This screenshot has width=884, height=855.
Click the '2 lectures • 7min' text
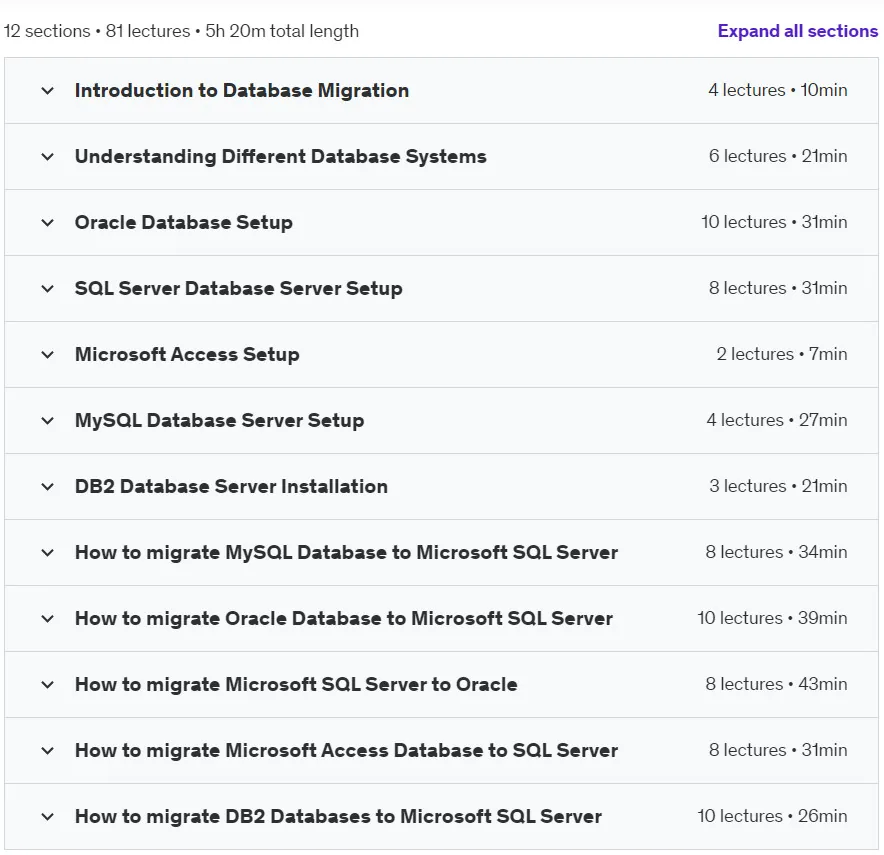click(781, 354)
